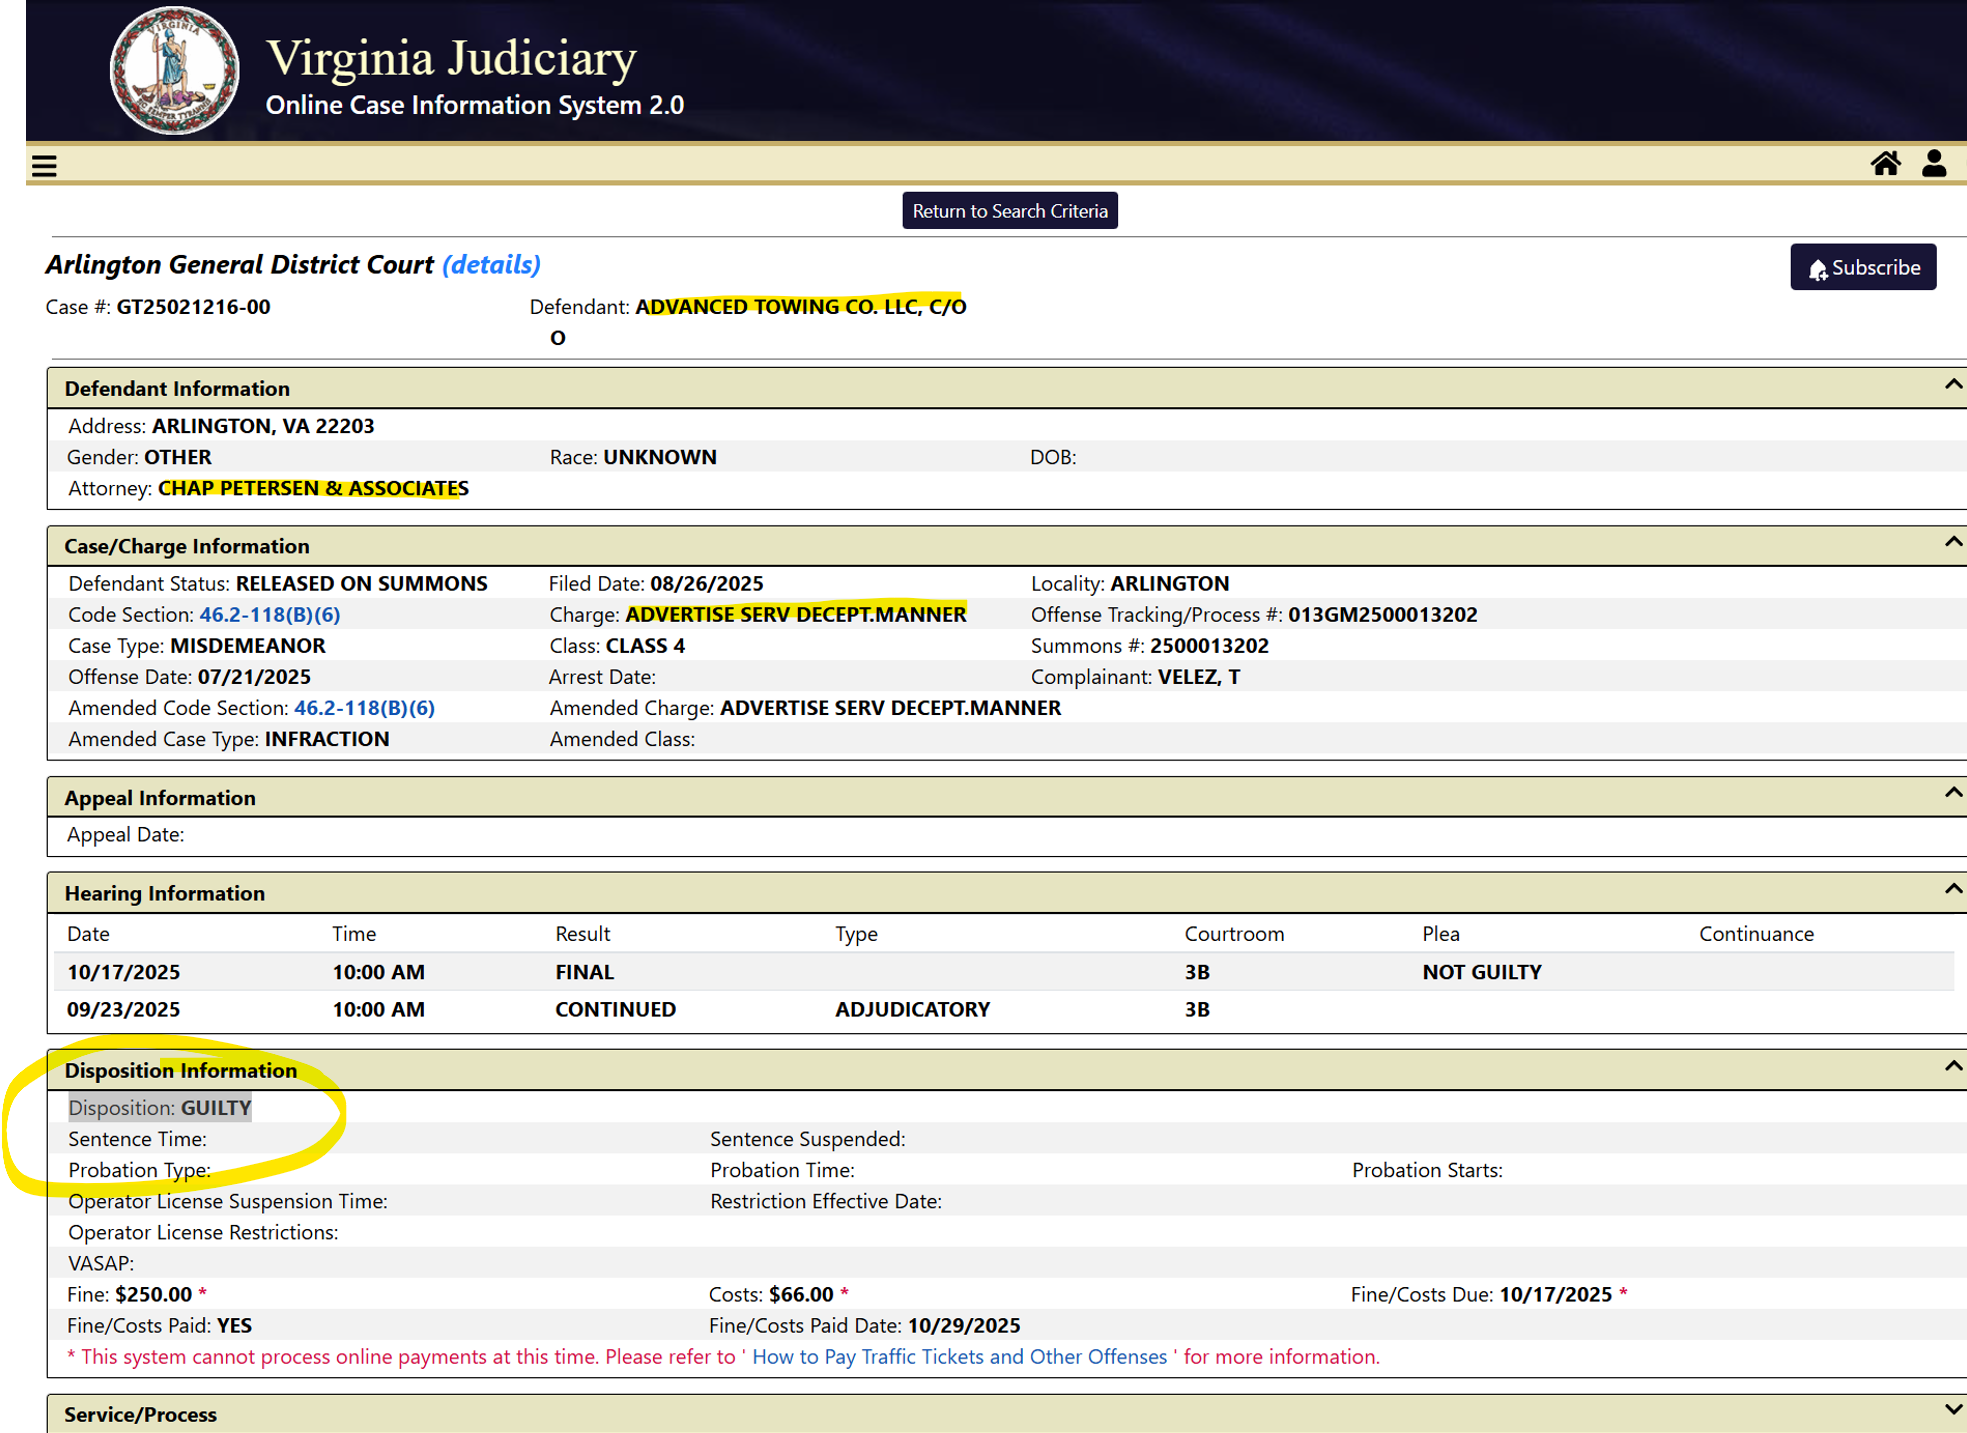Open code section 46.2-118(B)(6) link
Screen dimensions: 1967x1433
click(269, 615)
